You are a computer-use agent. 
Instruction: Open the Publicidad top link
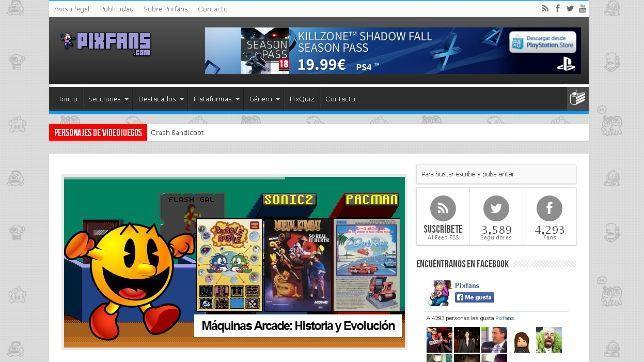(x=117, y=9)
